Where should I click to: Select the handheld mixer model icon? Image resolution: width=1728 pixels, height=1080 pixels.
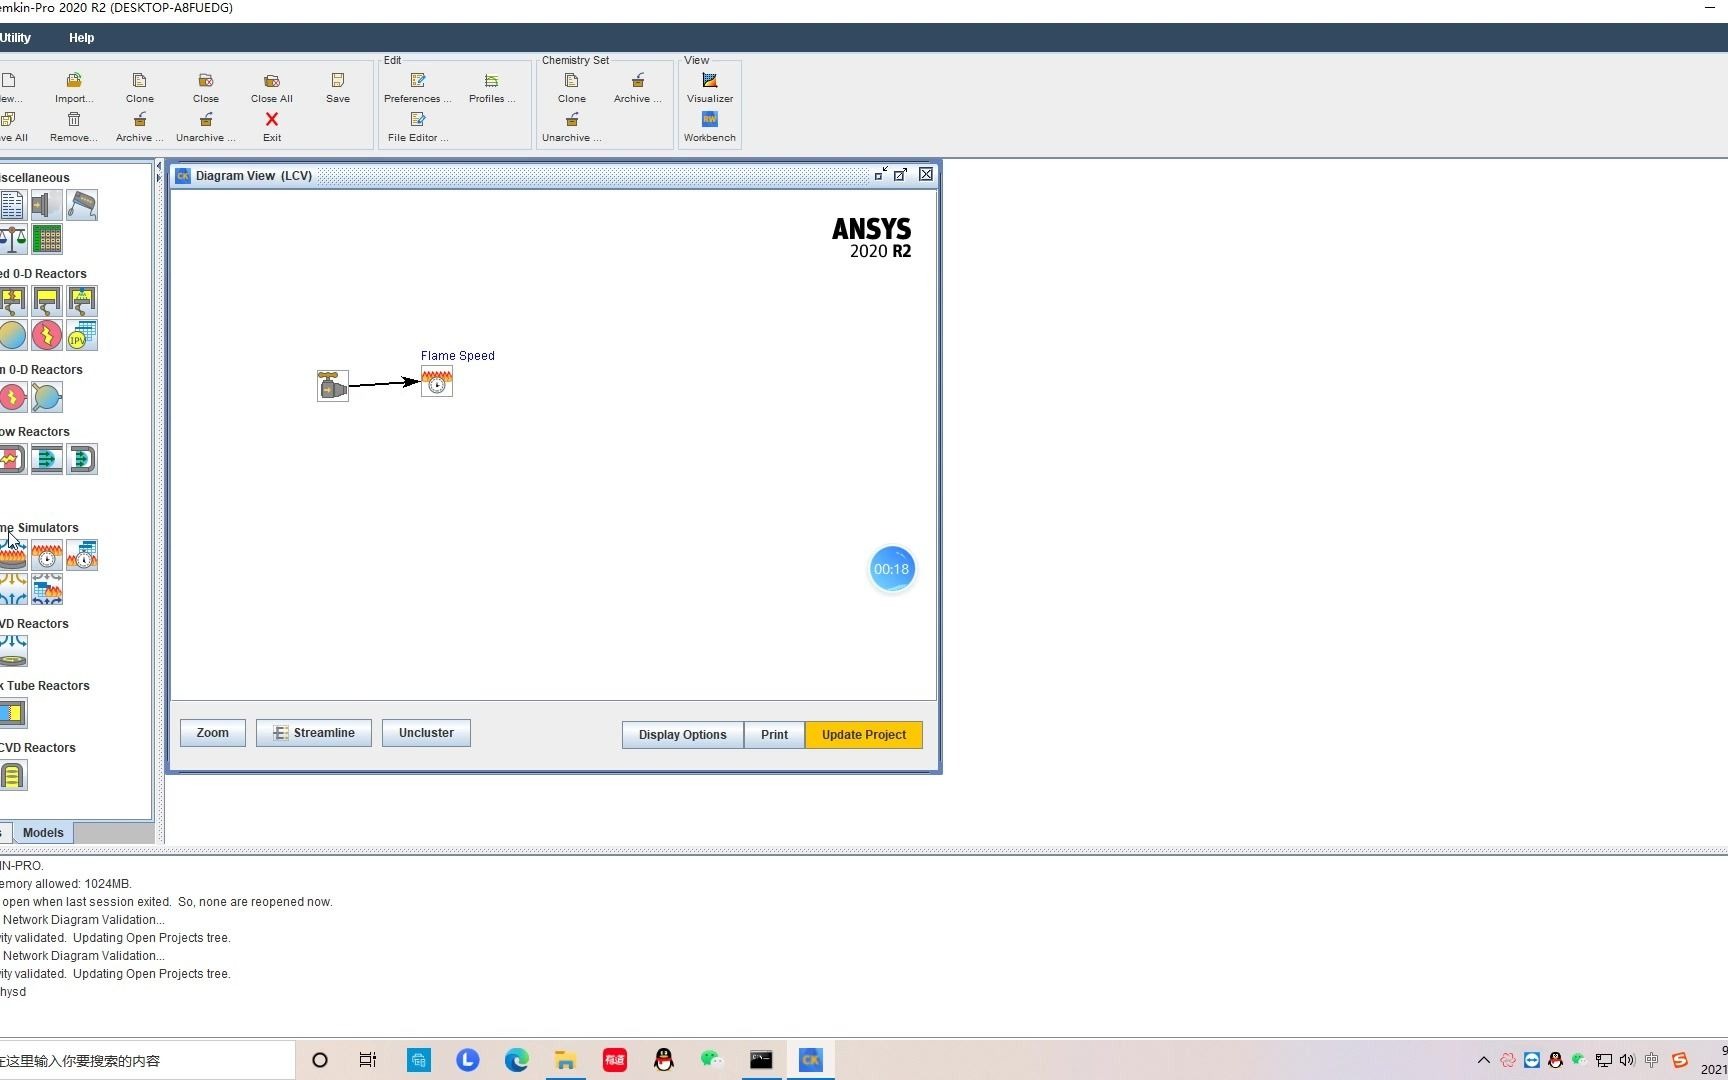tap(82, 206)
